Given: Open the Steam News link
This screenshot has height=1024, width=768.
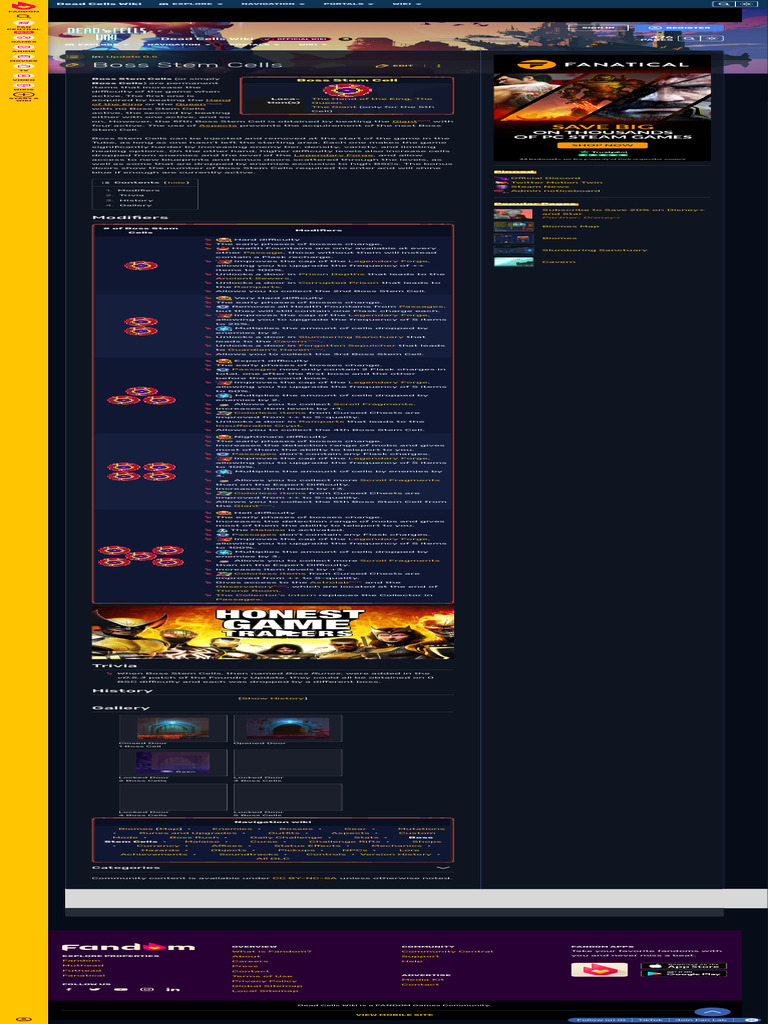Looking at the screenshot, I should tap(540, 187).
